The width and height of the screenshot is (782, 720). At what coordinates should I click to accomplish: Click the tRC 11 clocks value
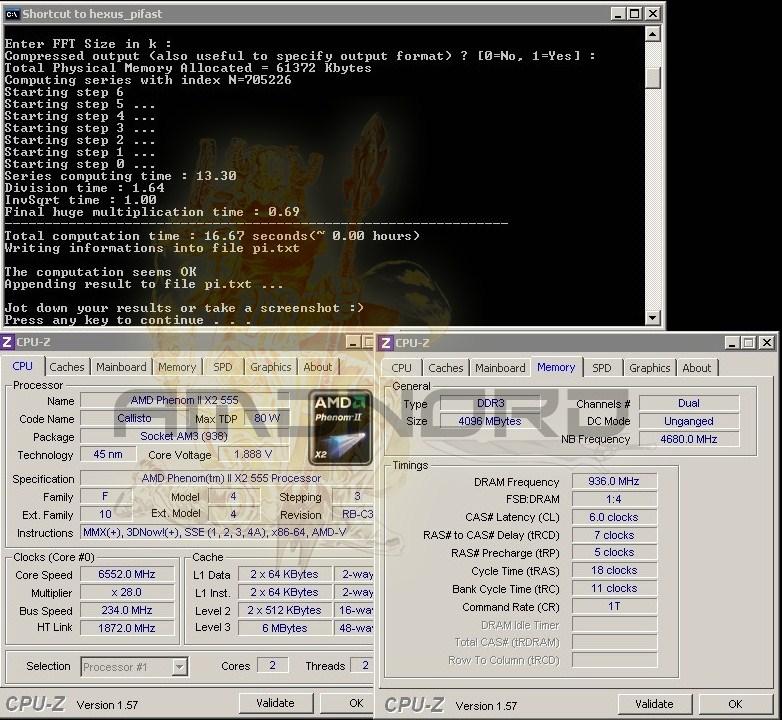(614, 588)
